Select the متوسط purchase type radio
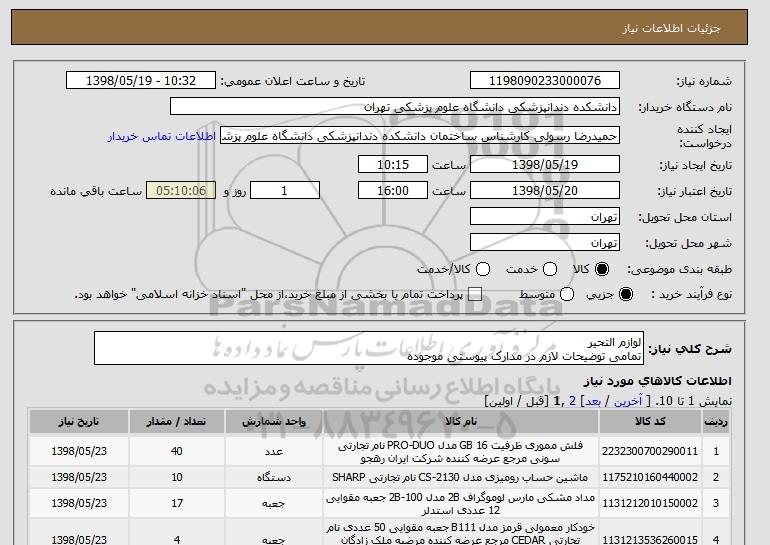 (567, 294)
